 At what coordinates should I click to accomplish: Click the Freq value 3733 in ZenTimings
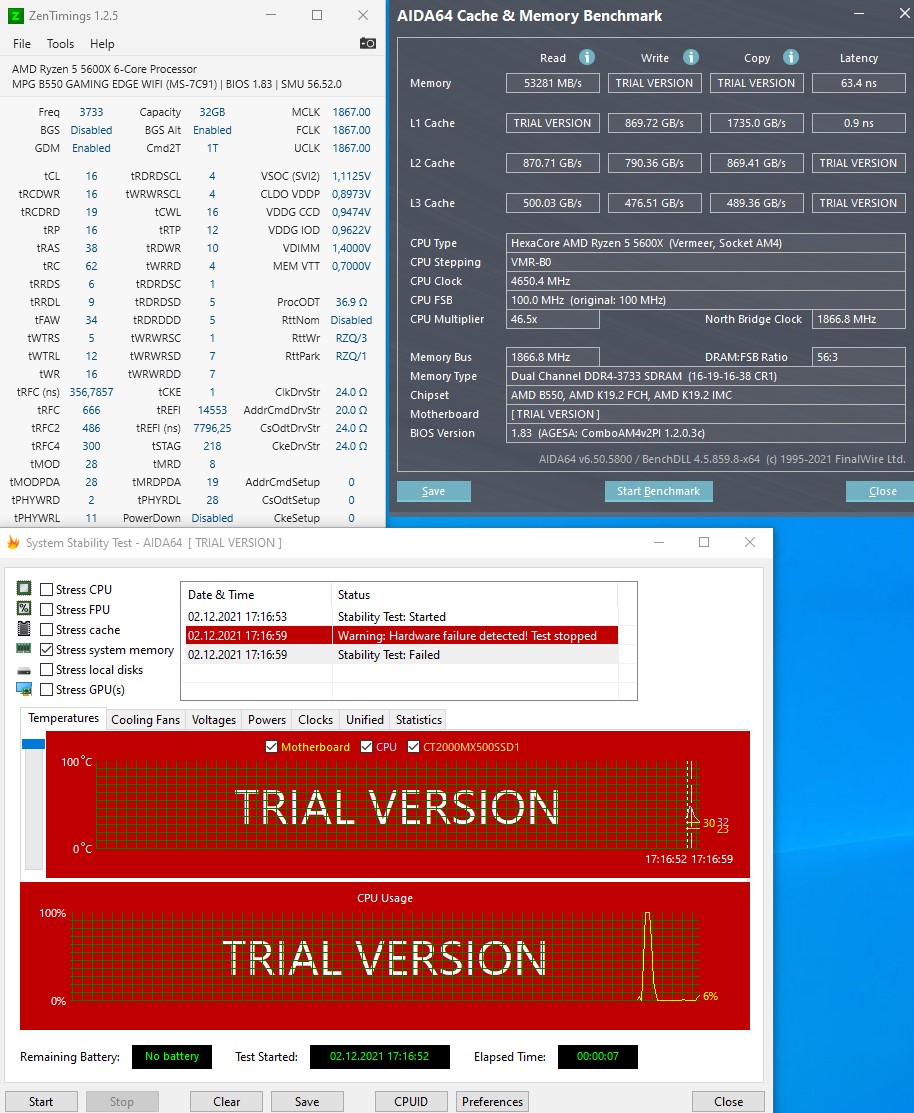click(92, 112)
